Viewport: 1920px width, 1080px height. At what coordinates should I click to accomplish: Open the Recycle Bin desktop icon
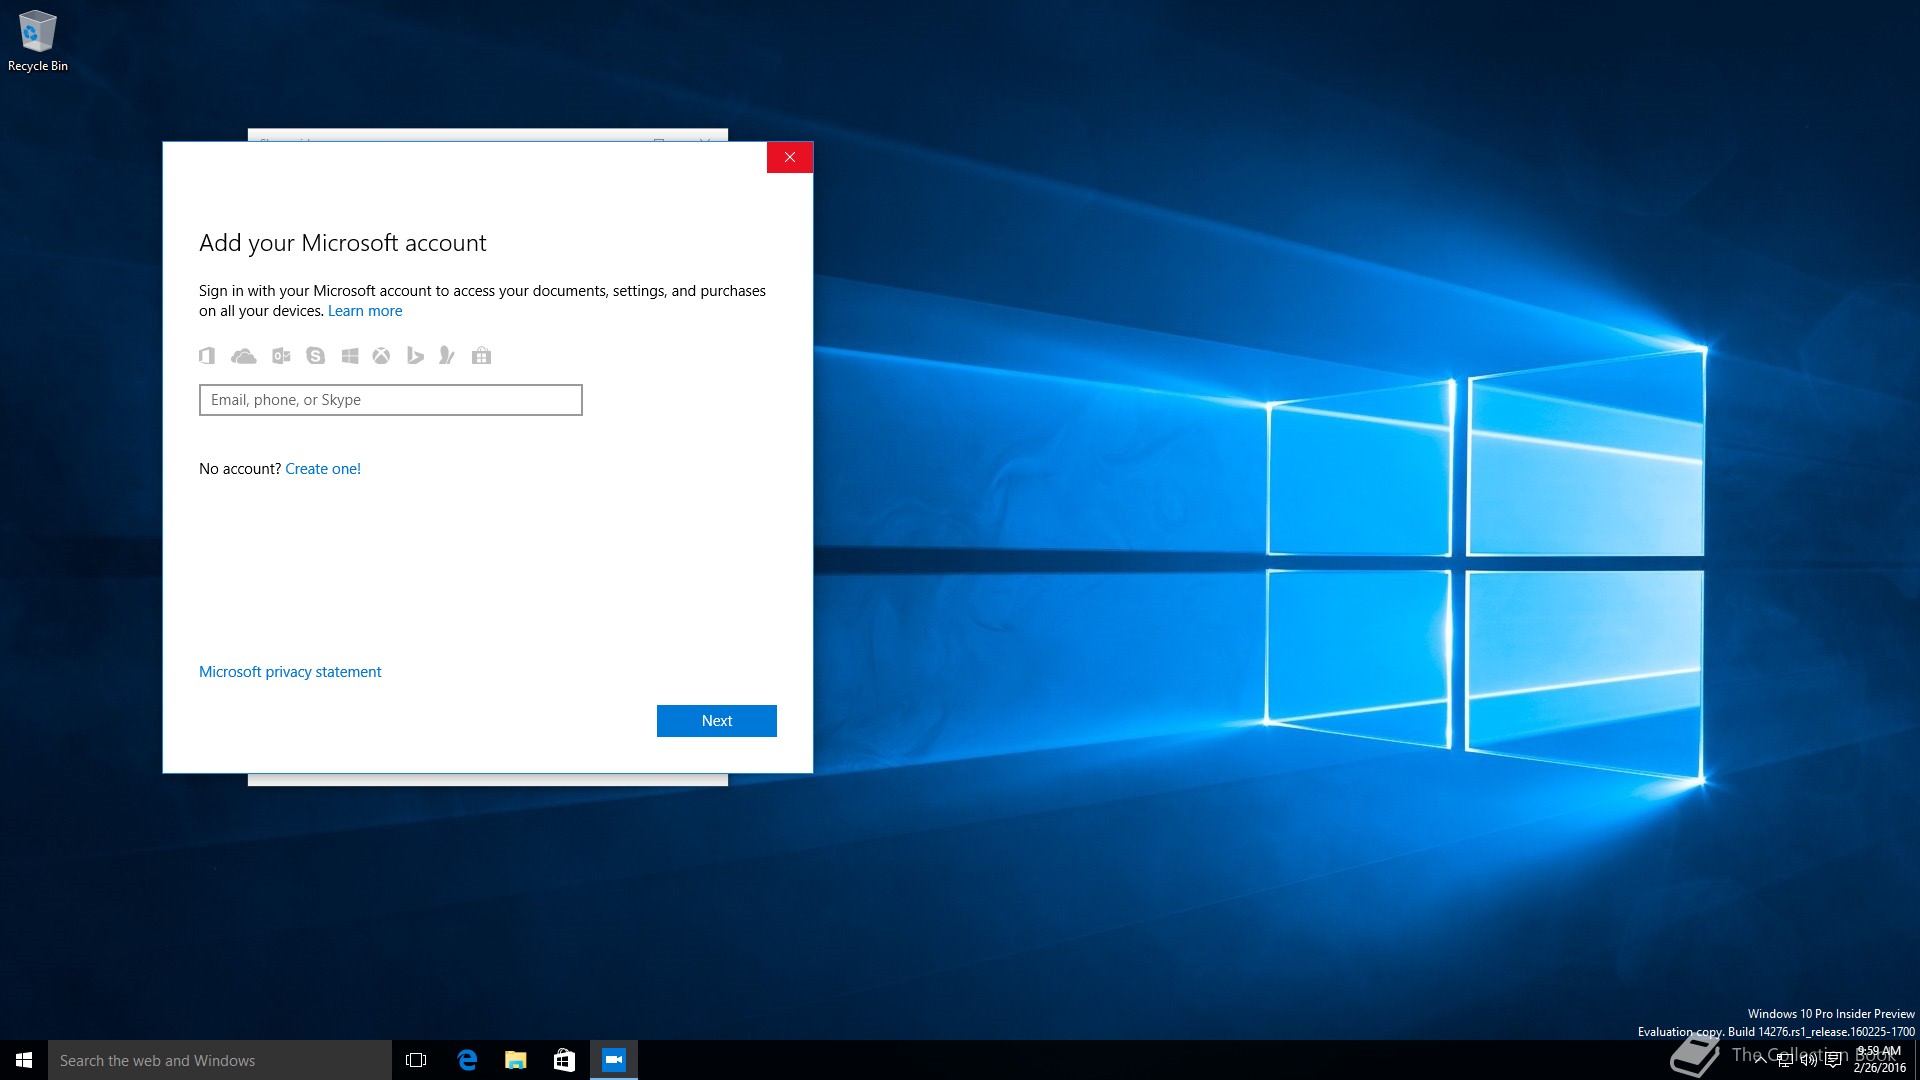pyautogui.click(x=38, y=40)
